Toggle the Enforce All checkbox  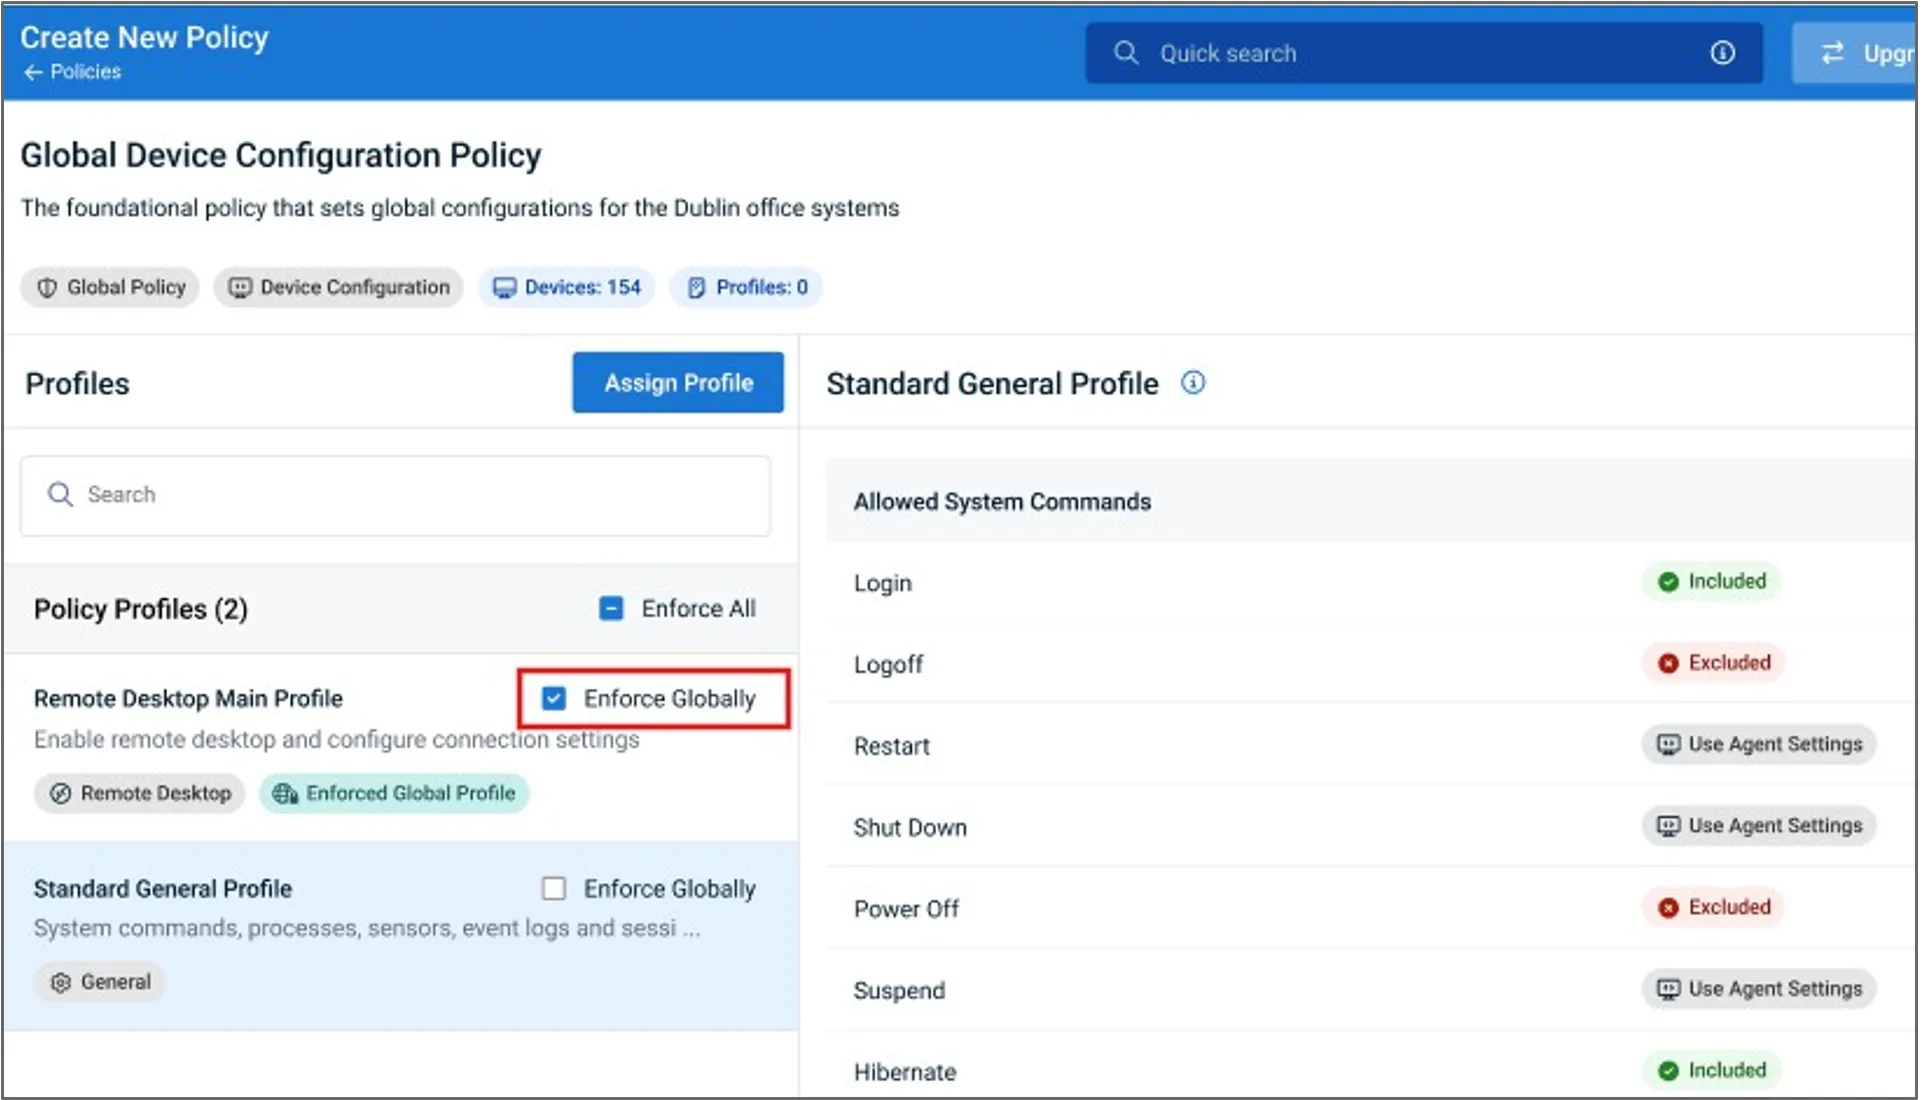[x=611, y=609]
